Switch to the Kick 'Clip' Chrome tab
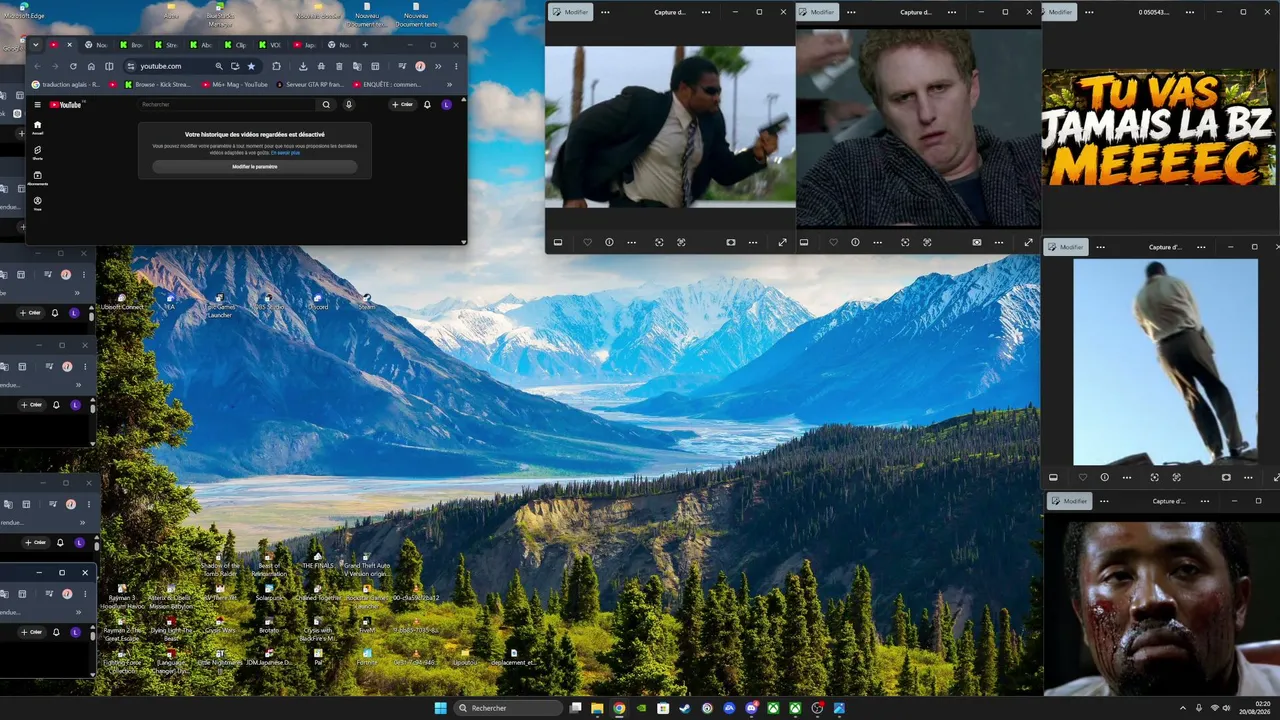The width and height of the screenshot is (1280, 720). (236, 45)
